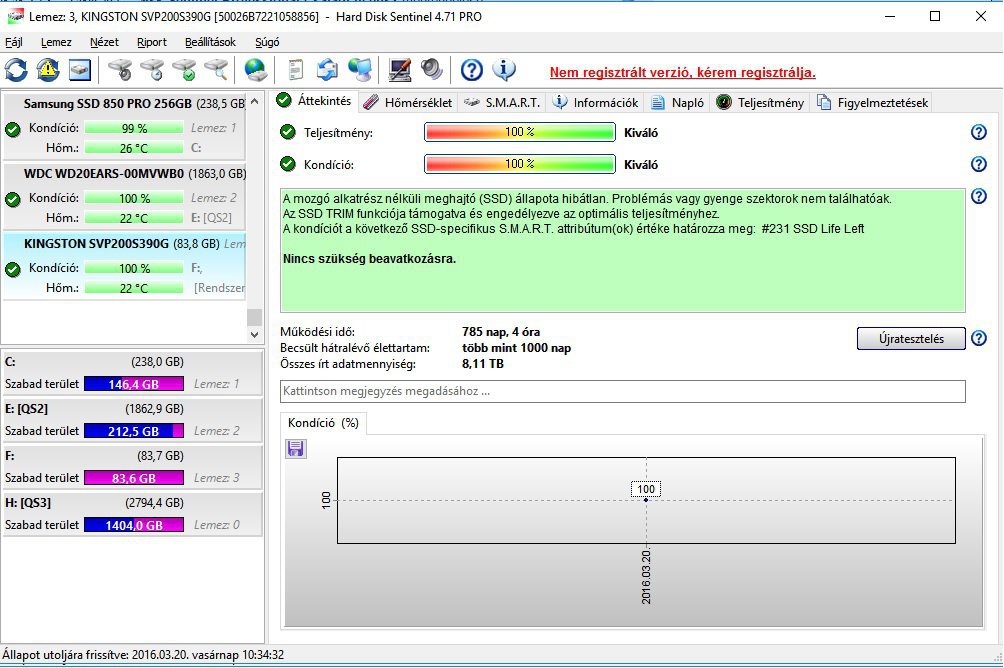The width and height of the screenshot is (1004, 668).
Task: Switch to the Hőmérséklet tab
Action: 409,102
